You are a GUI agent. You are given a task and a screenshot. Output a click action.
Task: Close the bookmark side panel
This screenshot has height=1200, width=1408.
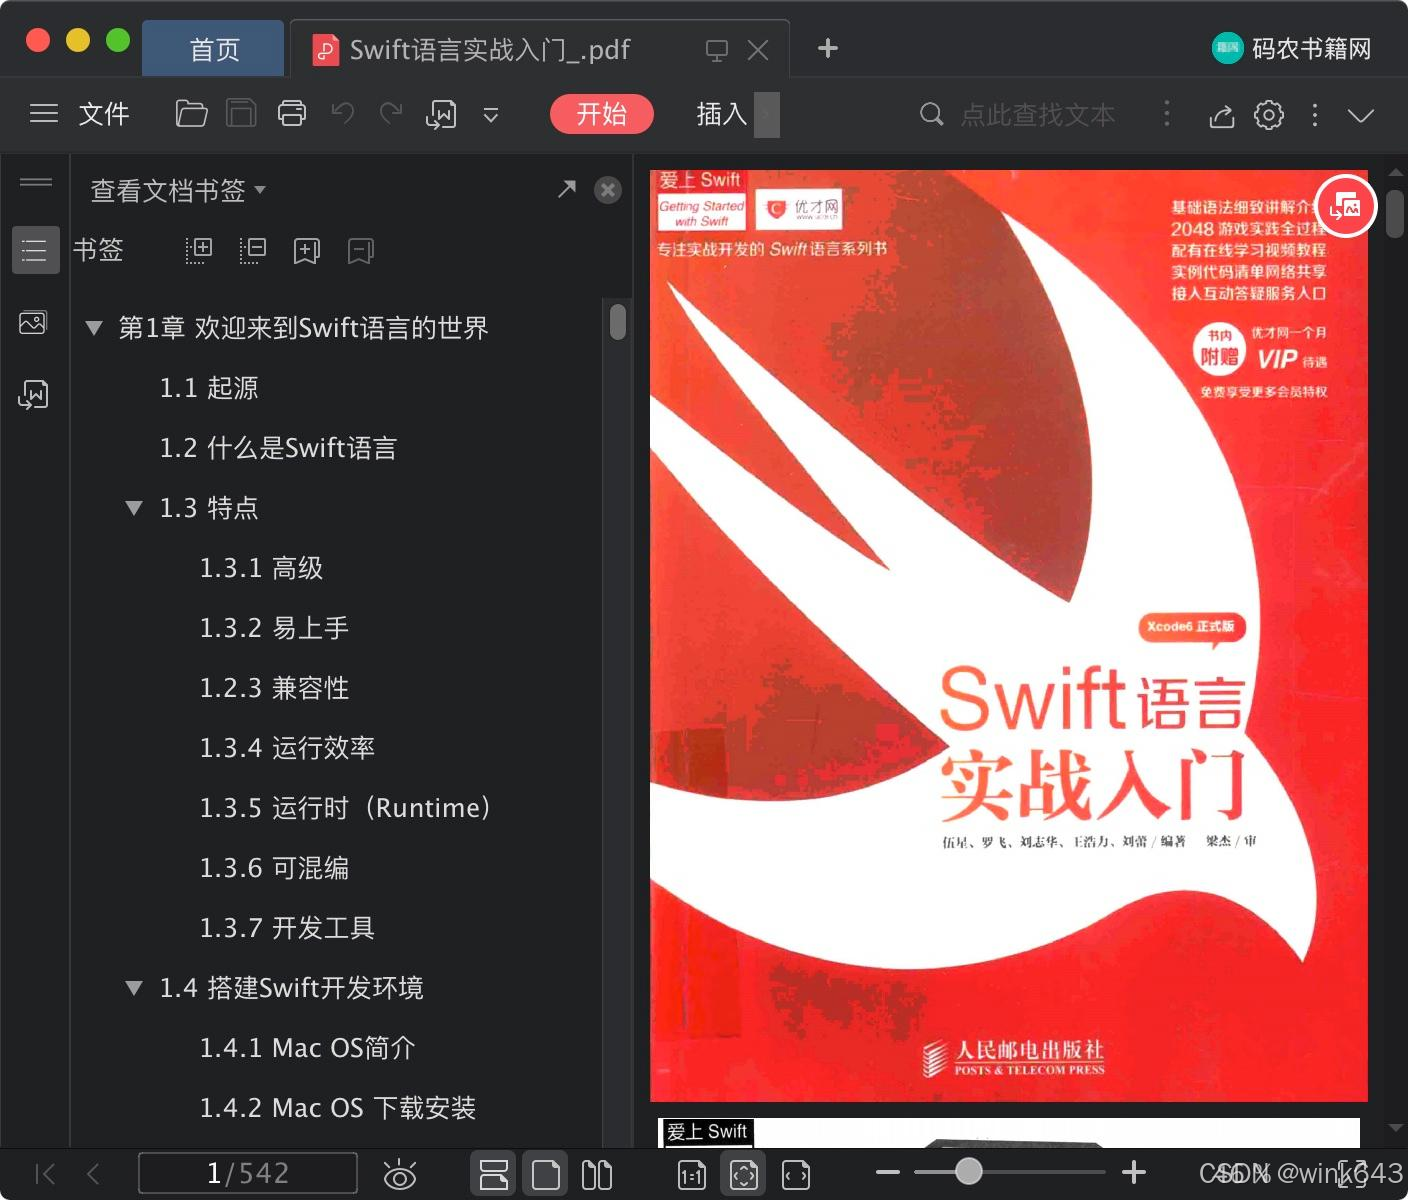(608, 190)
